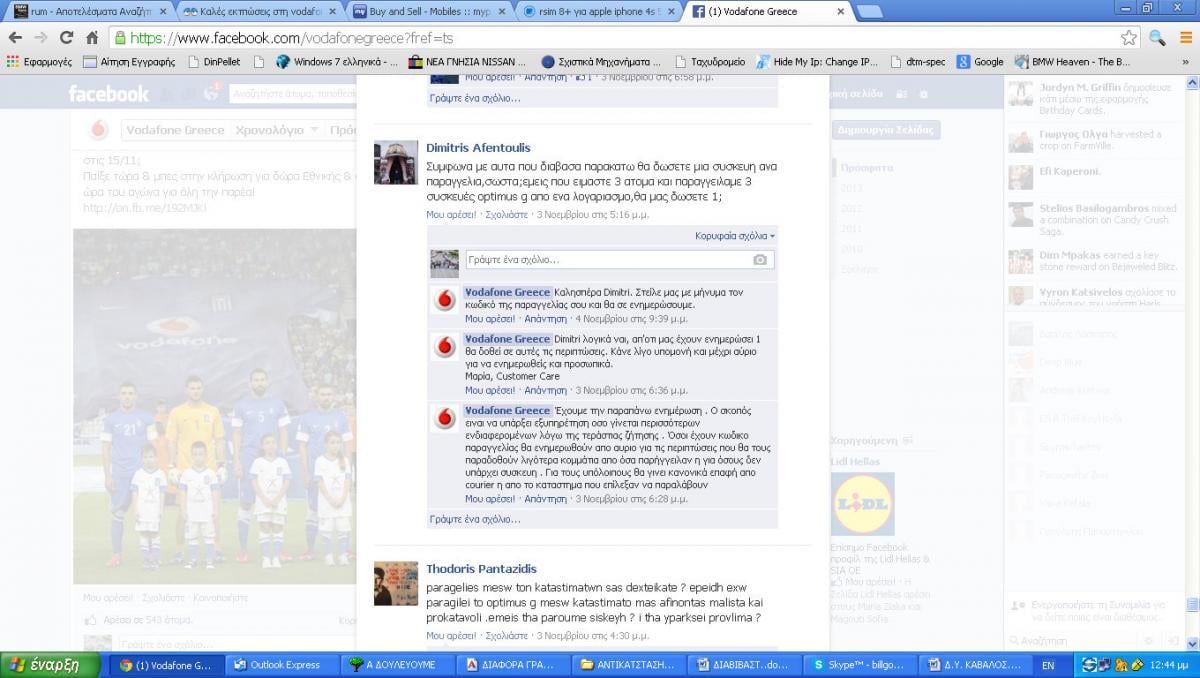This screenshot has height=678, width=1200.
Task: Click the address bar URL field
Action: point(613,38)
